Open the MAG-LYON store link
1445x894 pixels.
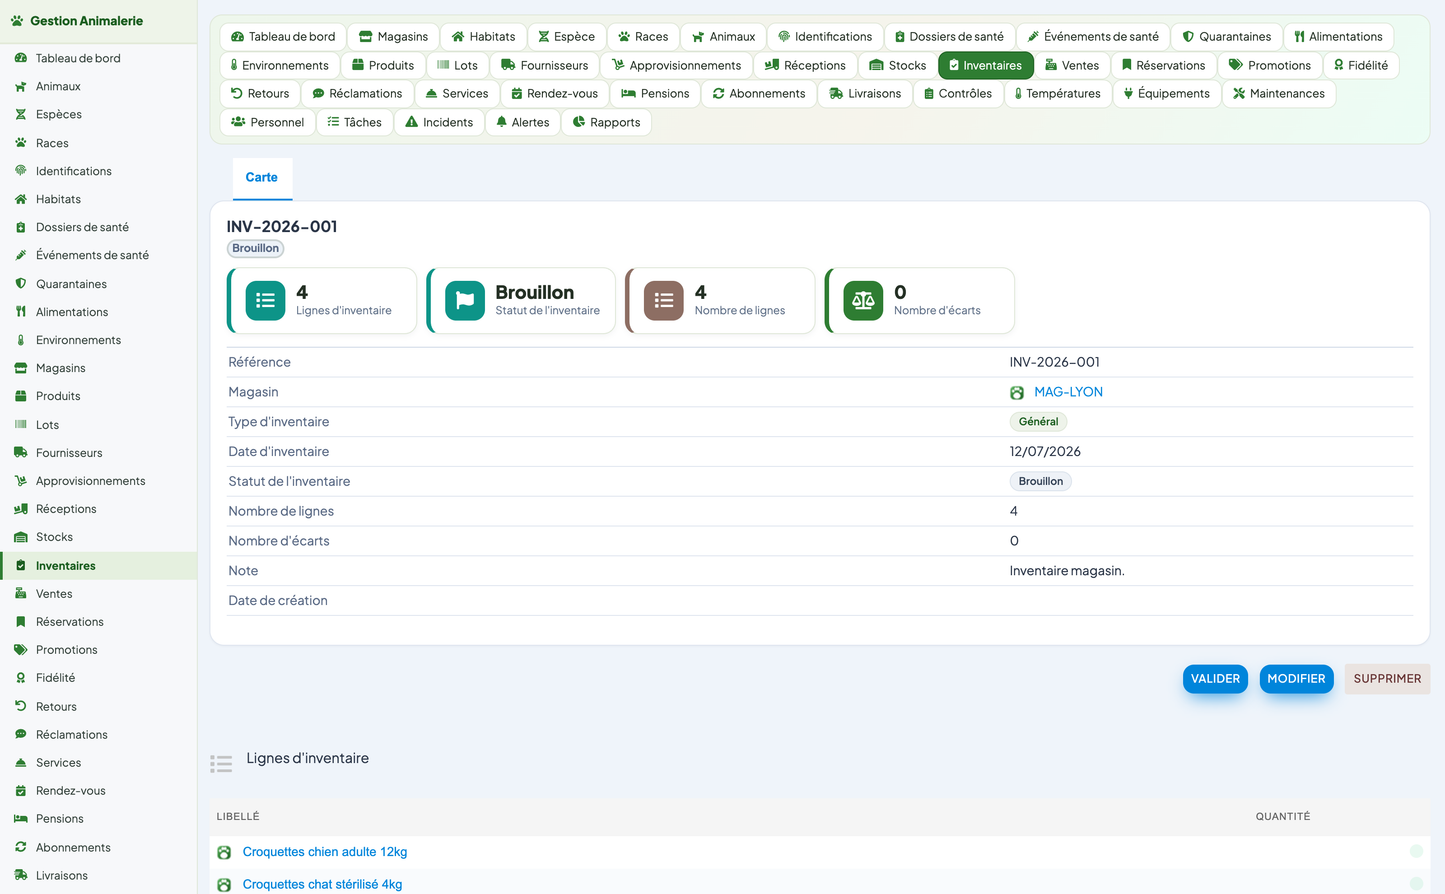pos(1068,392)
